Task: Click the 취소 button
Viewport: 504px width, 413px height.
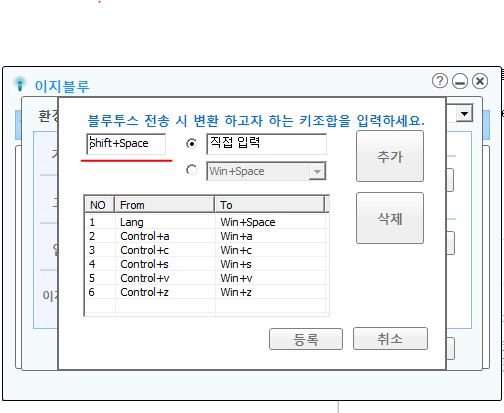Action: coord(390,339)
